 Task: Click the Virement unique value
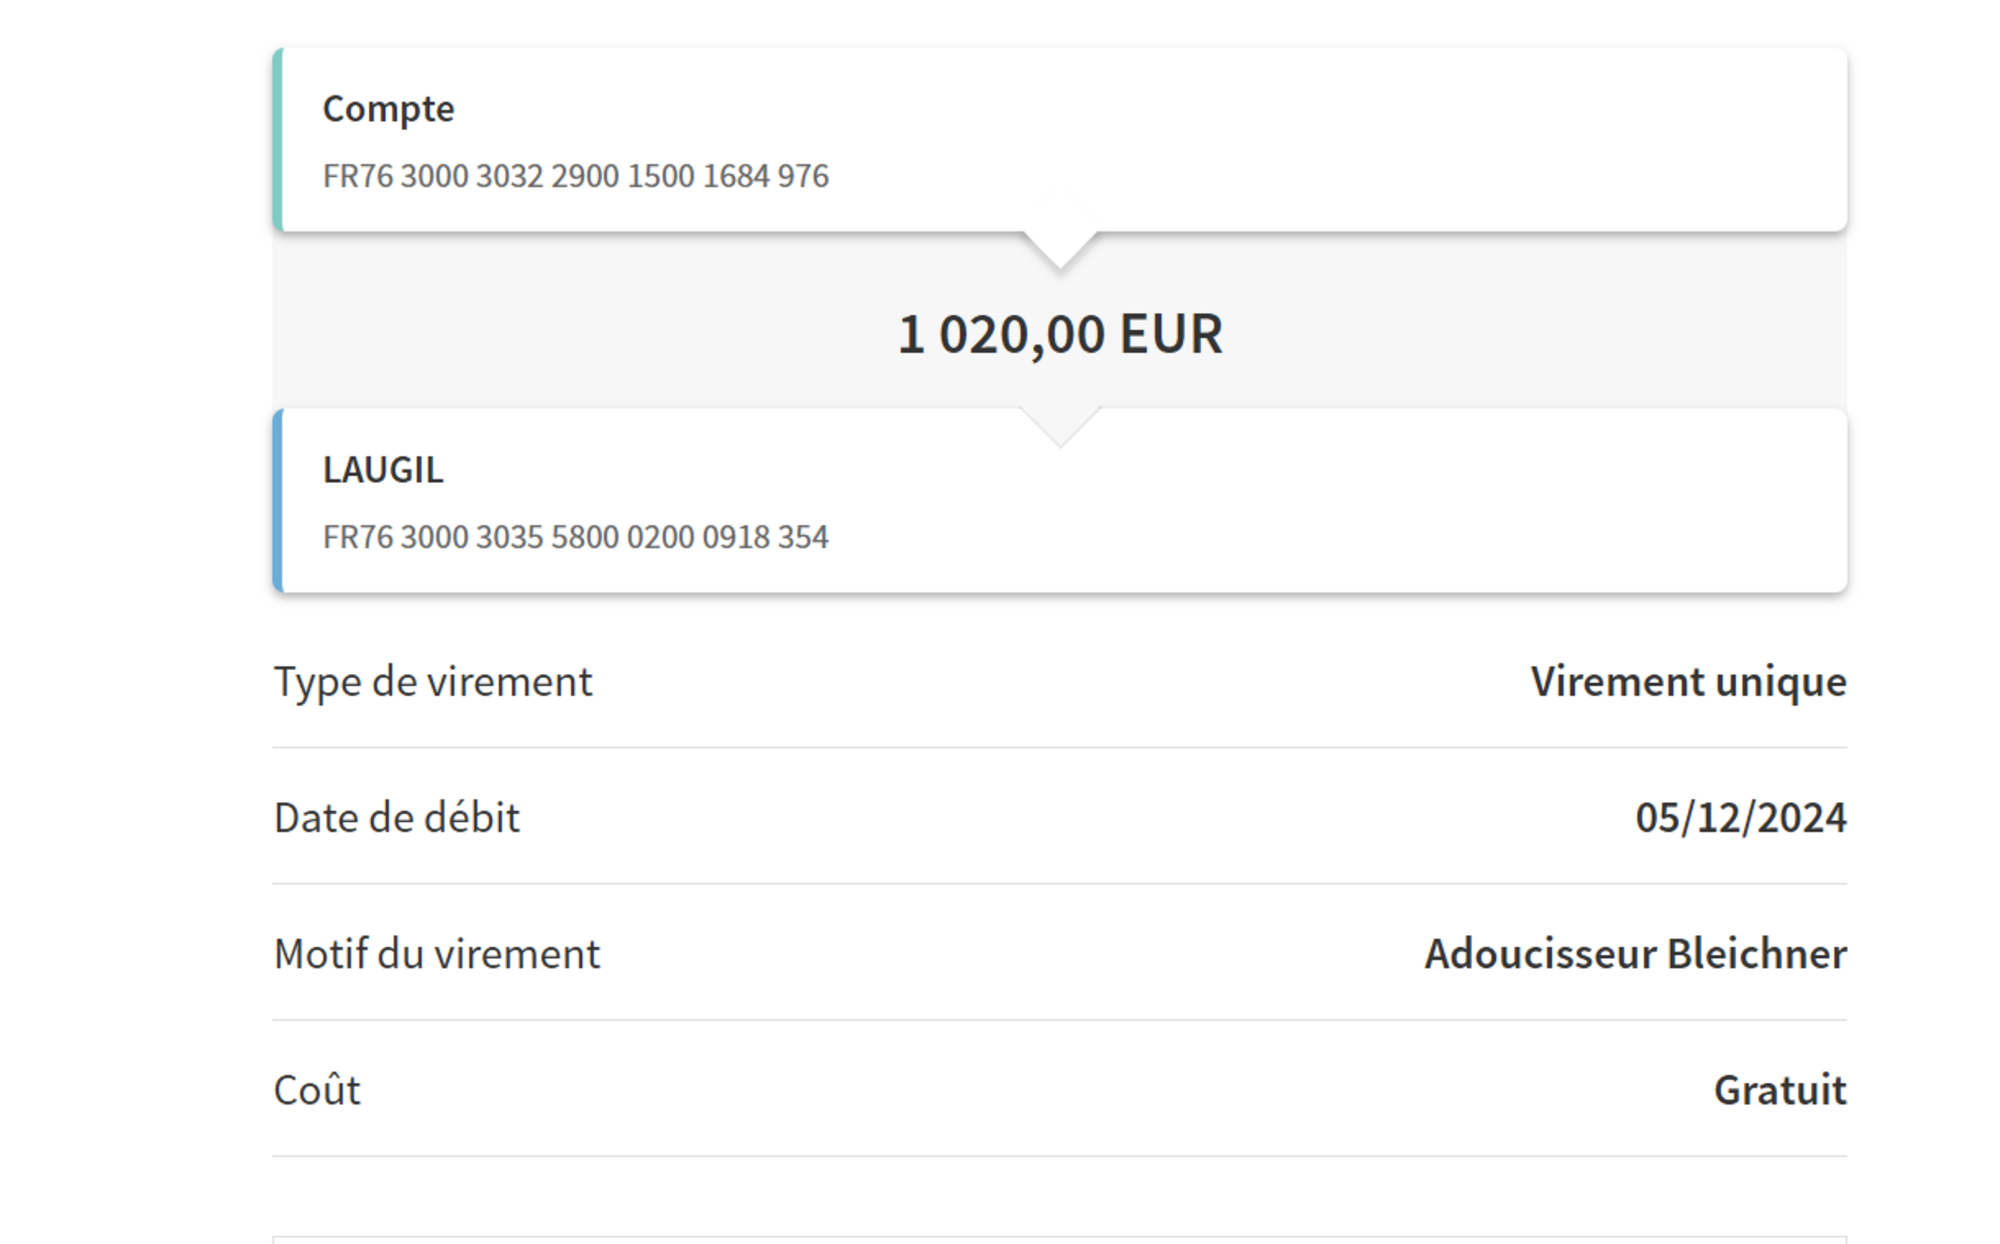[x=1688, y=682]
